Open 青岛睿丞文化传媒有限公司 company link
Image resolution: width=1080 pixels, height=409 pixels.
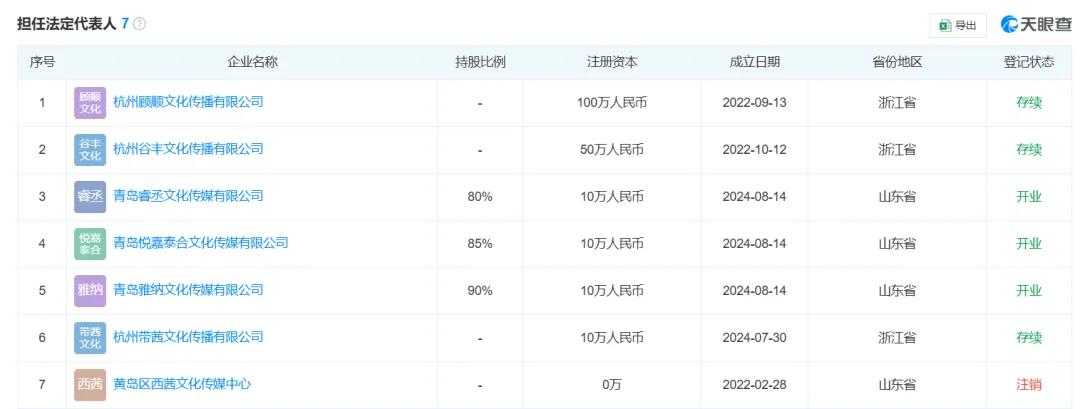(188, 196)
